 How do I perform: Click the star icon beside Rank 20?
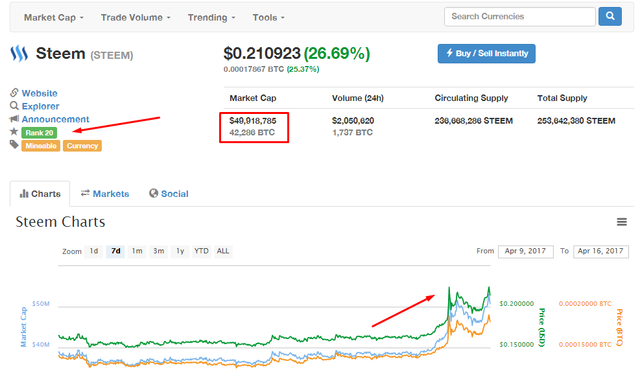(x=14, y=132)
